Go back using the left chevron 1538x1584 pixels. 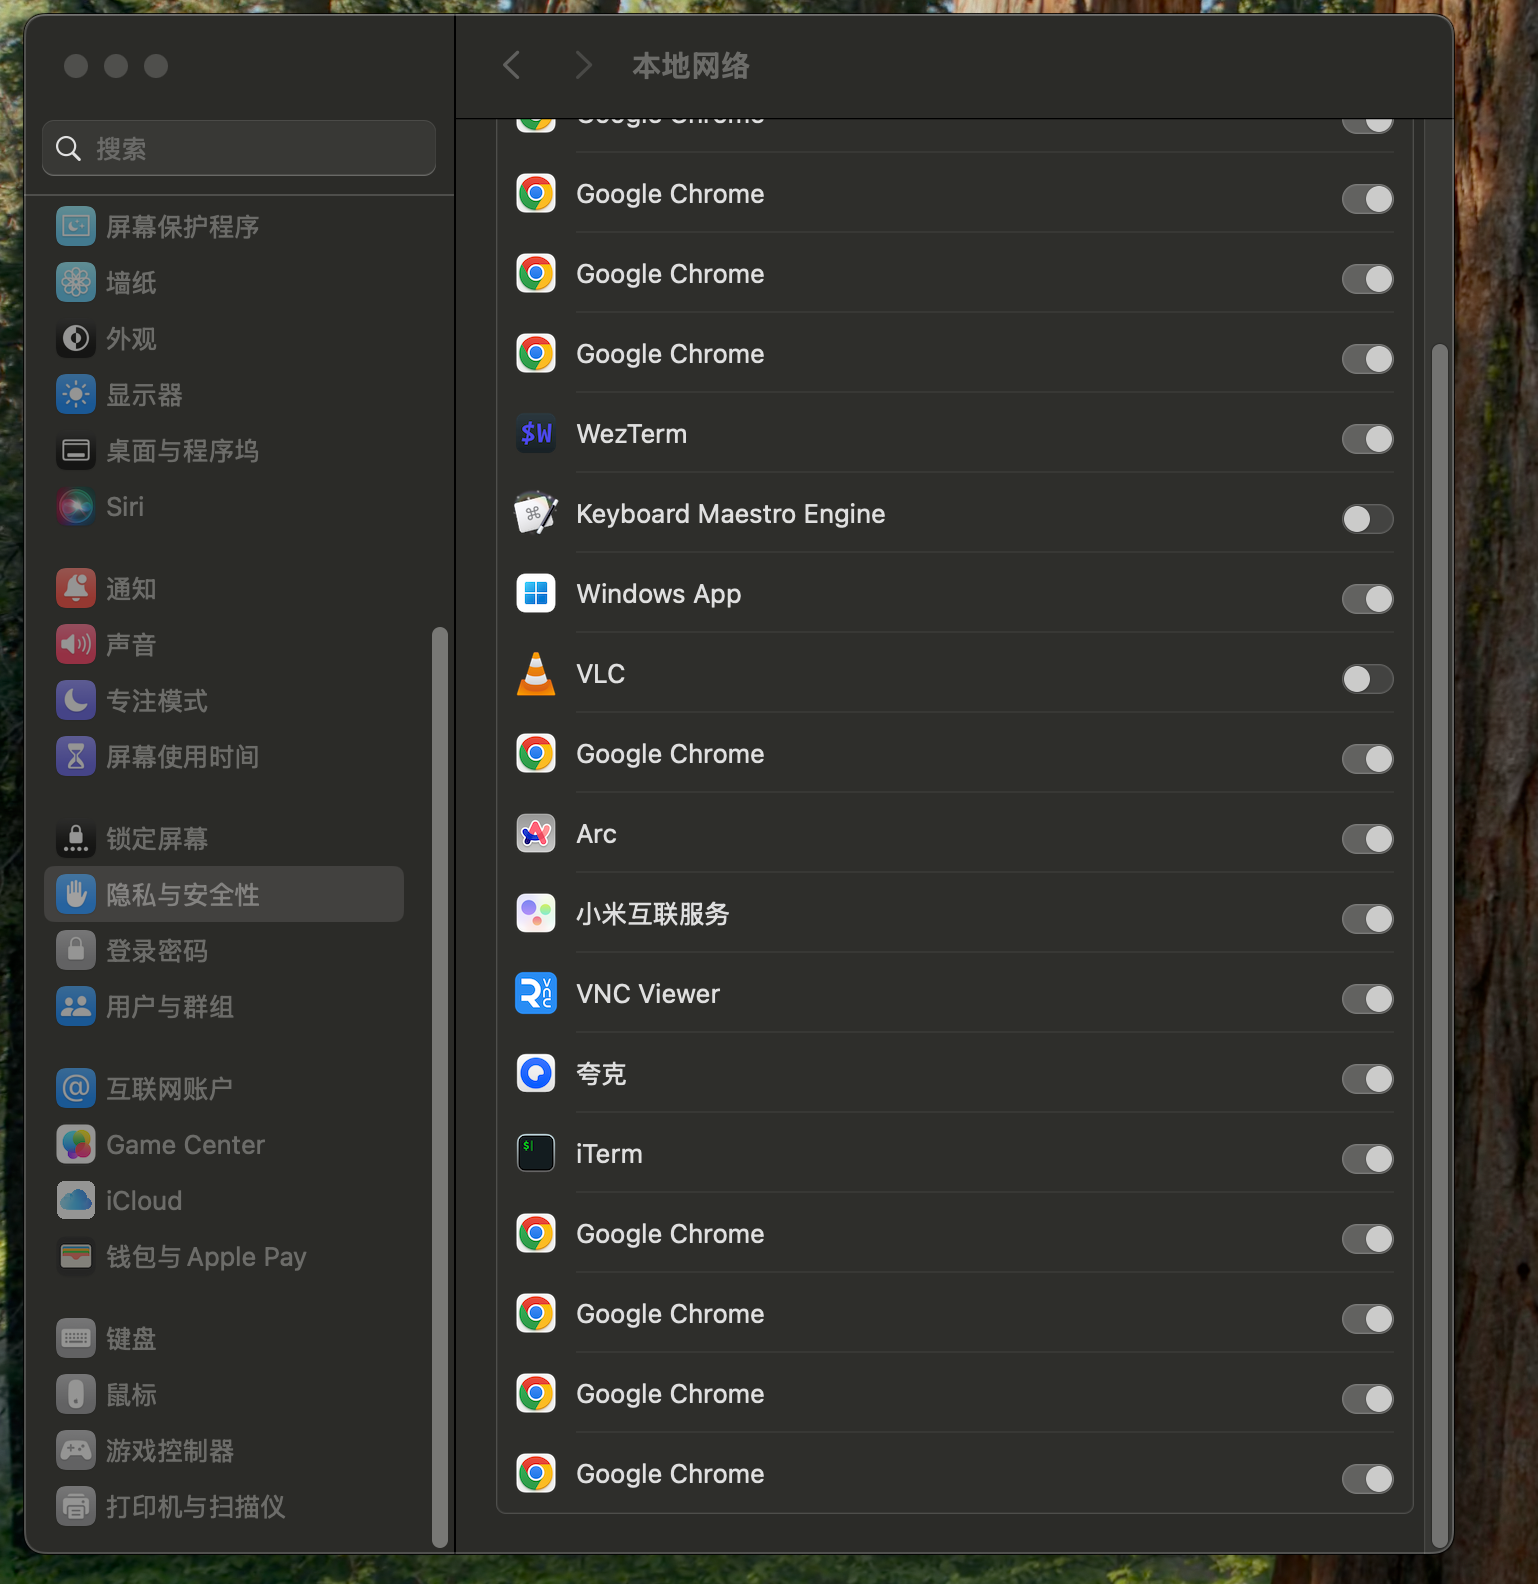click(512, 66)
